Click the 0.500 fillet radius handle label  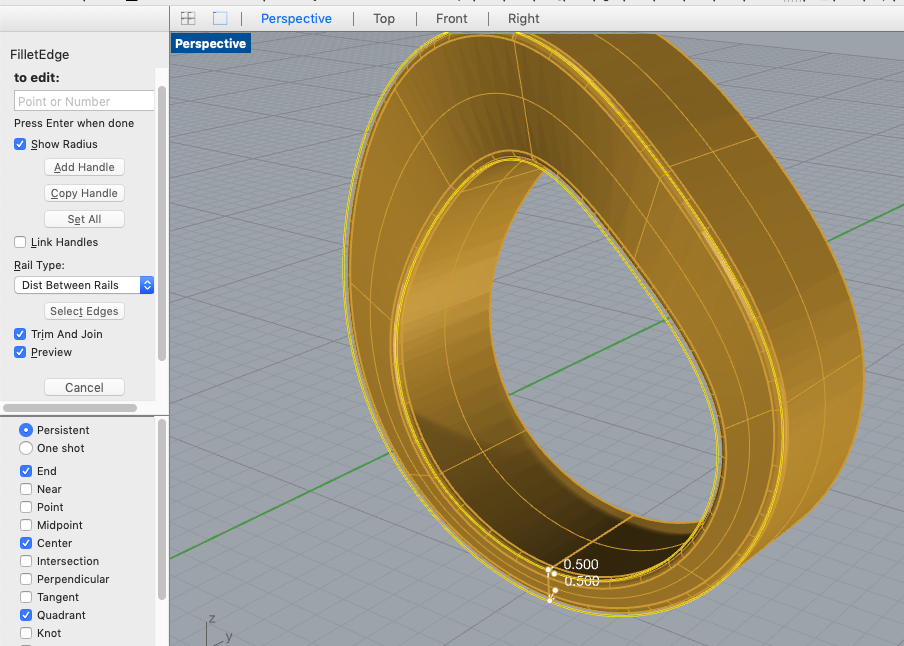pos(581,565)
